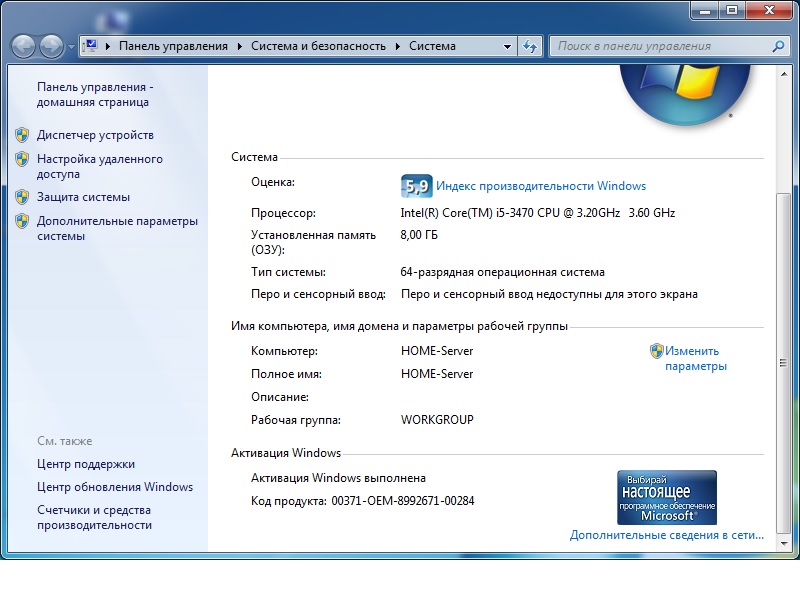Click the refresh button beside address bar
Image resolution: width=800 pixels, height=614 pixels.
[530, 46]
